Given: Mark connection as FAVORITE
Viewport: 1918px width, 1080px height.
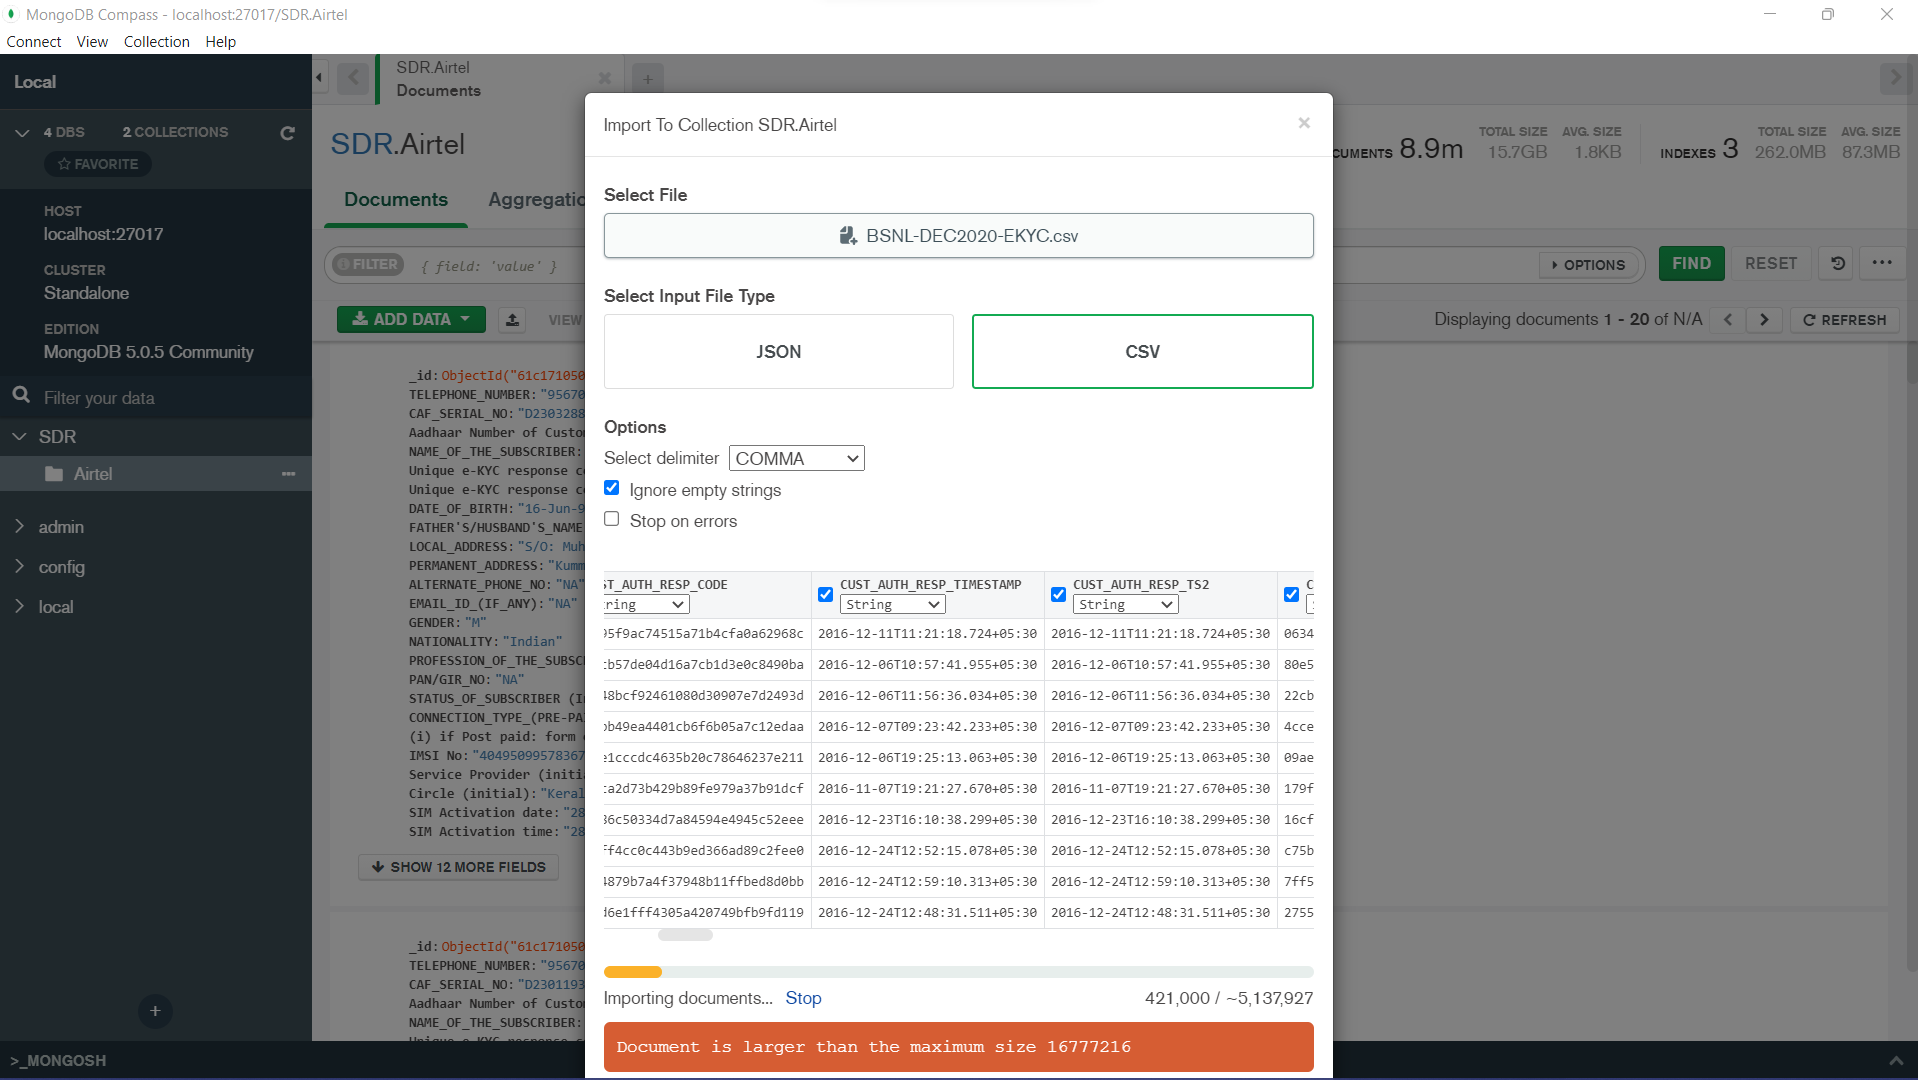Looking at the screenshot, I should (98, 164).
